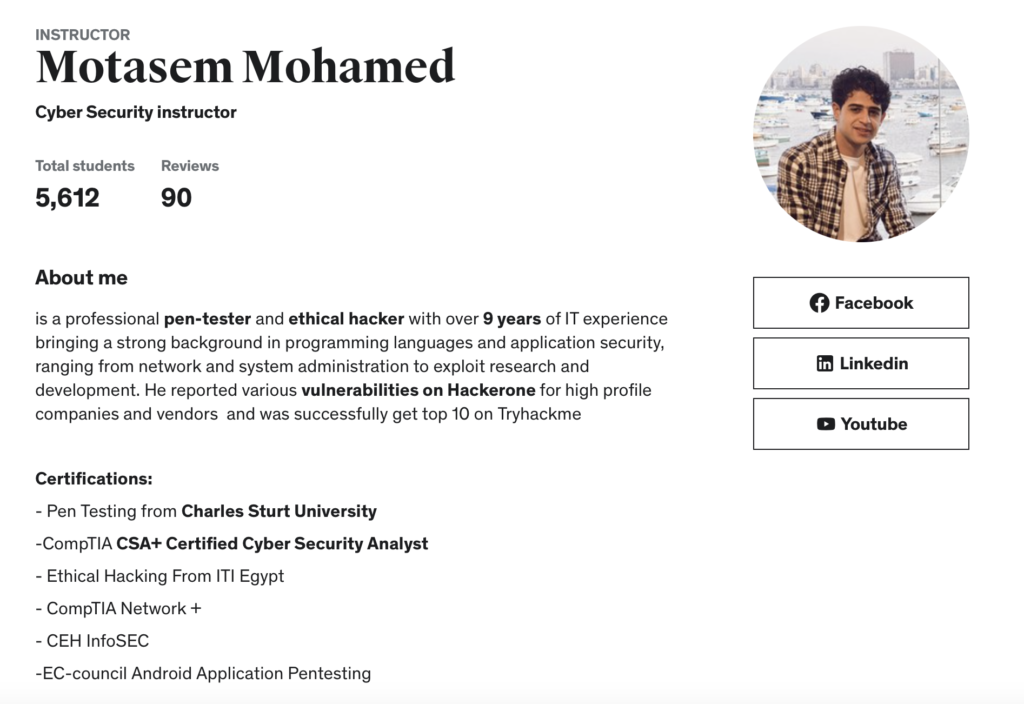Click the Facebook logo icon
The image size is (1024, 704).
pyautogui.click(x=819, y=303)
